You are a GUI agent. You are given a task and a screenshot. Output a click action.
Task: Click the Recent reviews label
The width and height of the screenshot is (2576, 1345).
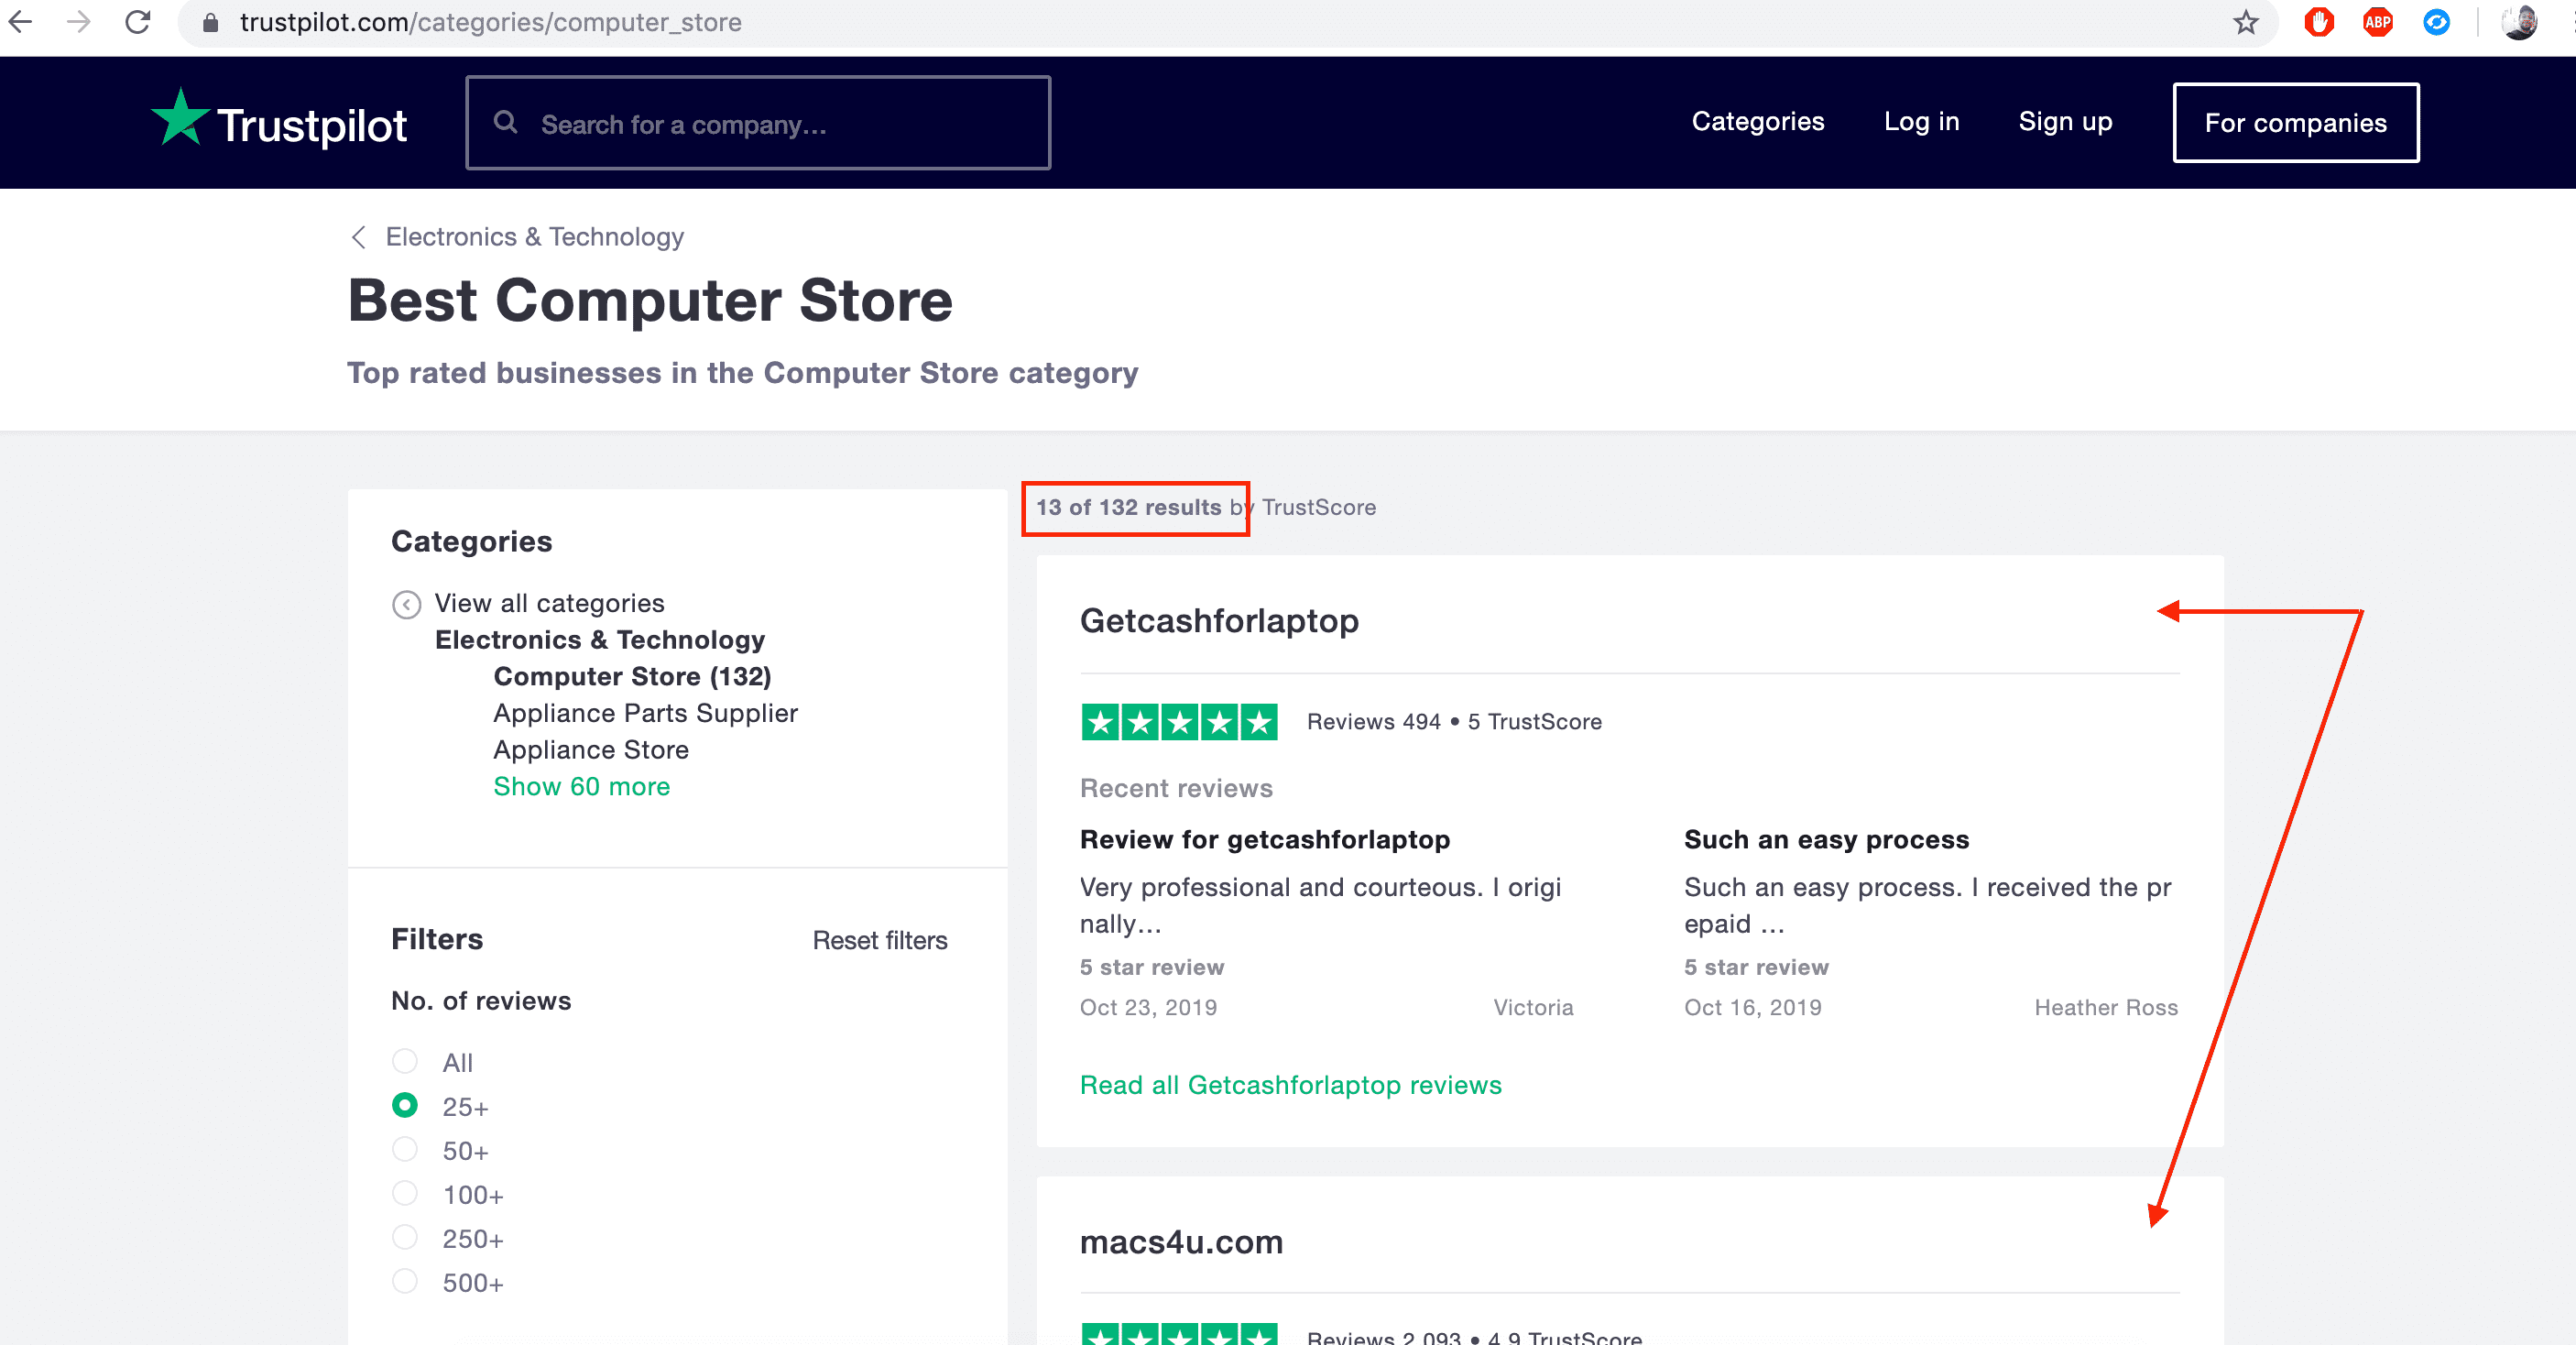[1176, 788]
